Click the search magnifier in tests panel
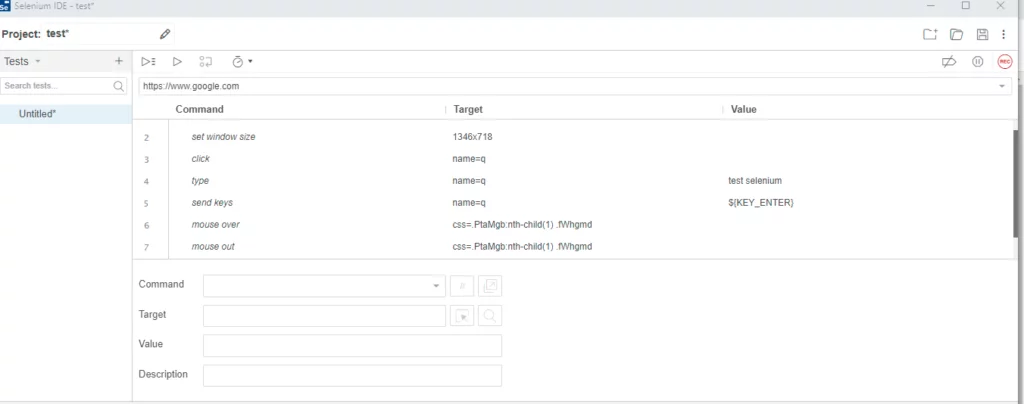This screenshot has height=404, width=1024. (119, 85)
